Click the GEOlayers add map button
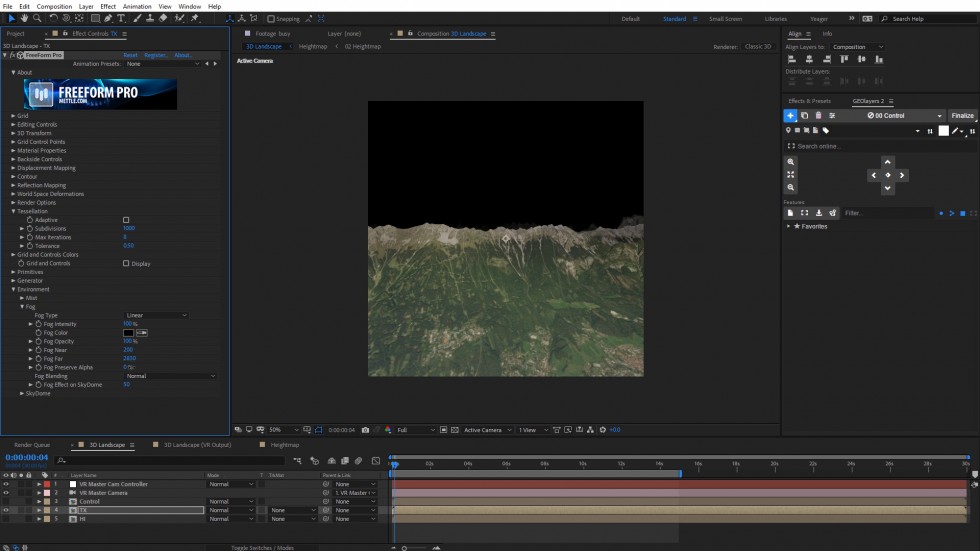This screenshot has width=980, height=551. coord(790,116)
